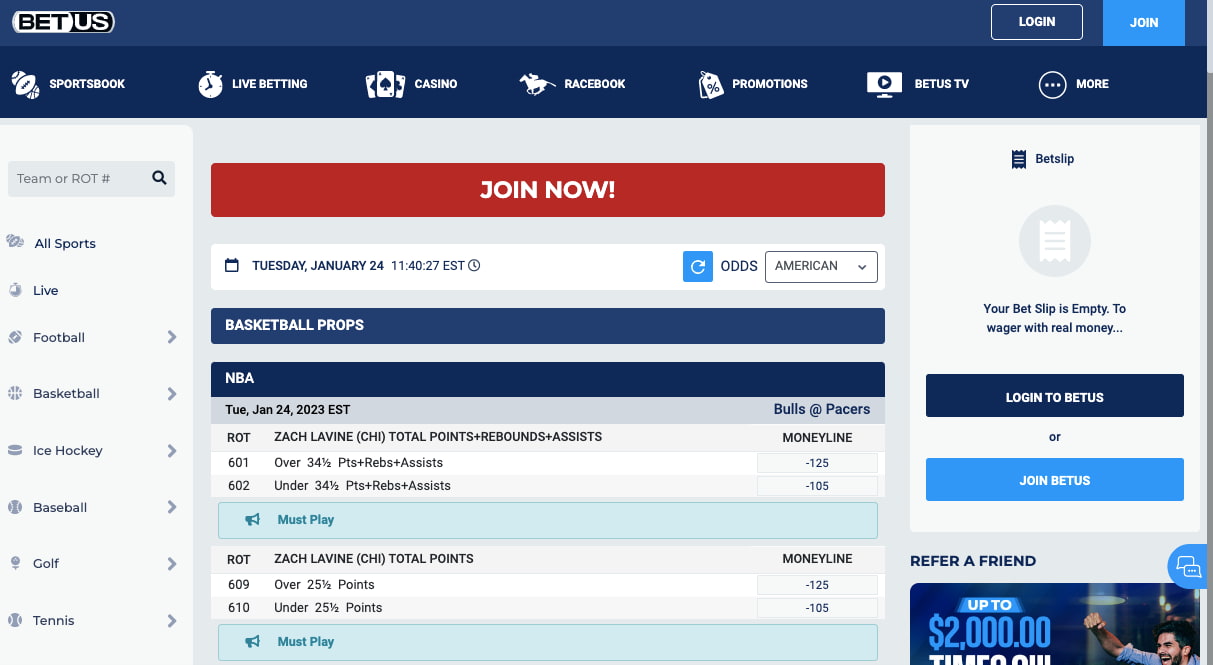Open the live chat bubble icon
1213x665 pixels.
tap(1188, 567)
